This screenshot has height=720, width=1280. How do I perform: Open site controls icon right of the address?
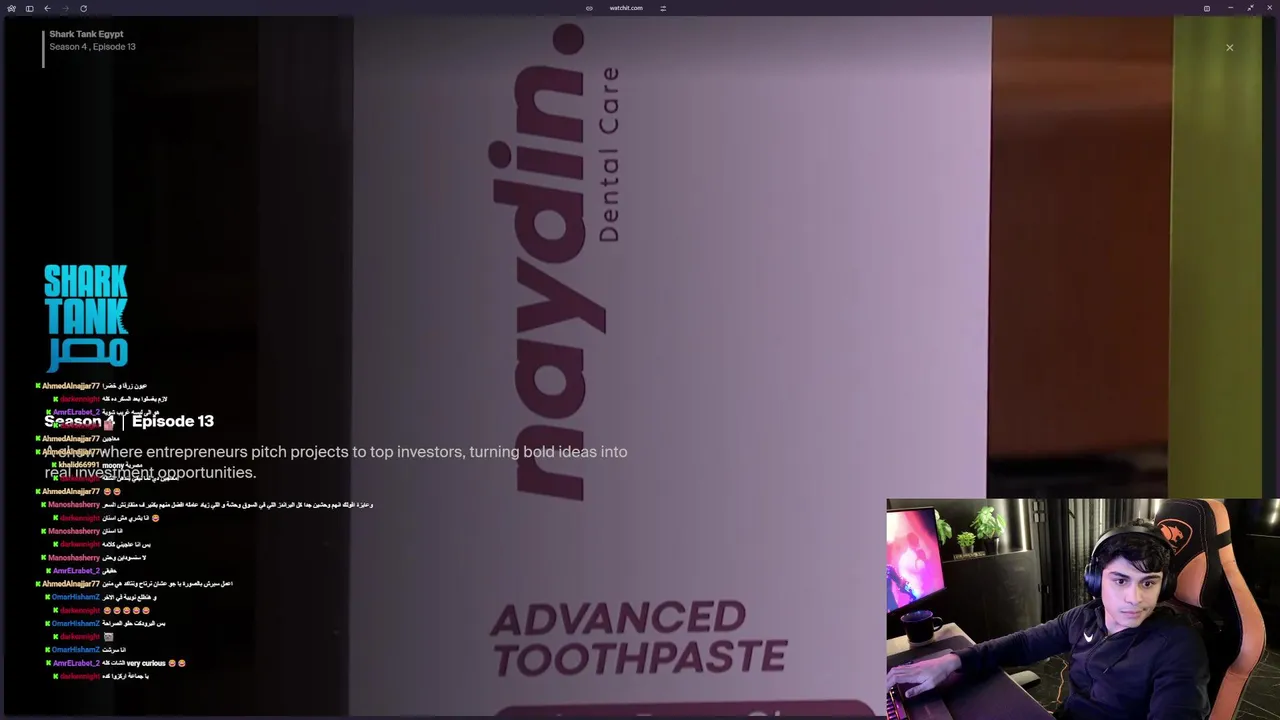coord(663,8)
